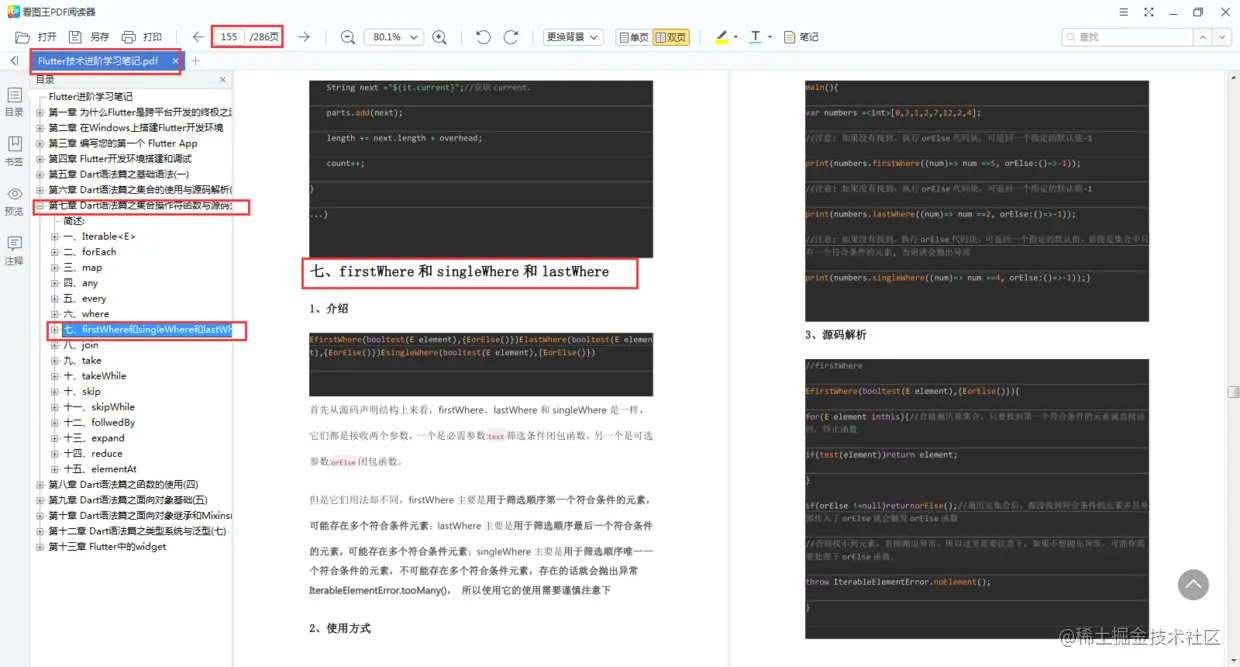Click the 另存 (Save As) icon

click(x=76, y=37)
